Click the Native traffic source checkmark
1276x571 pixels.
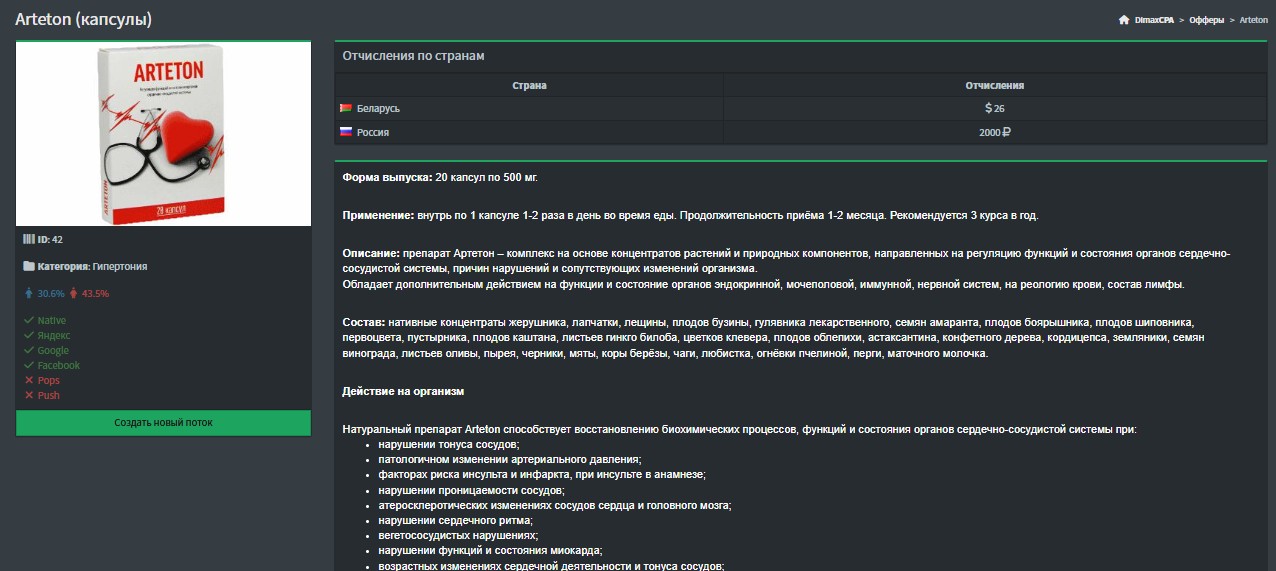click(29, 320)
